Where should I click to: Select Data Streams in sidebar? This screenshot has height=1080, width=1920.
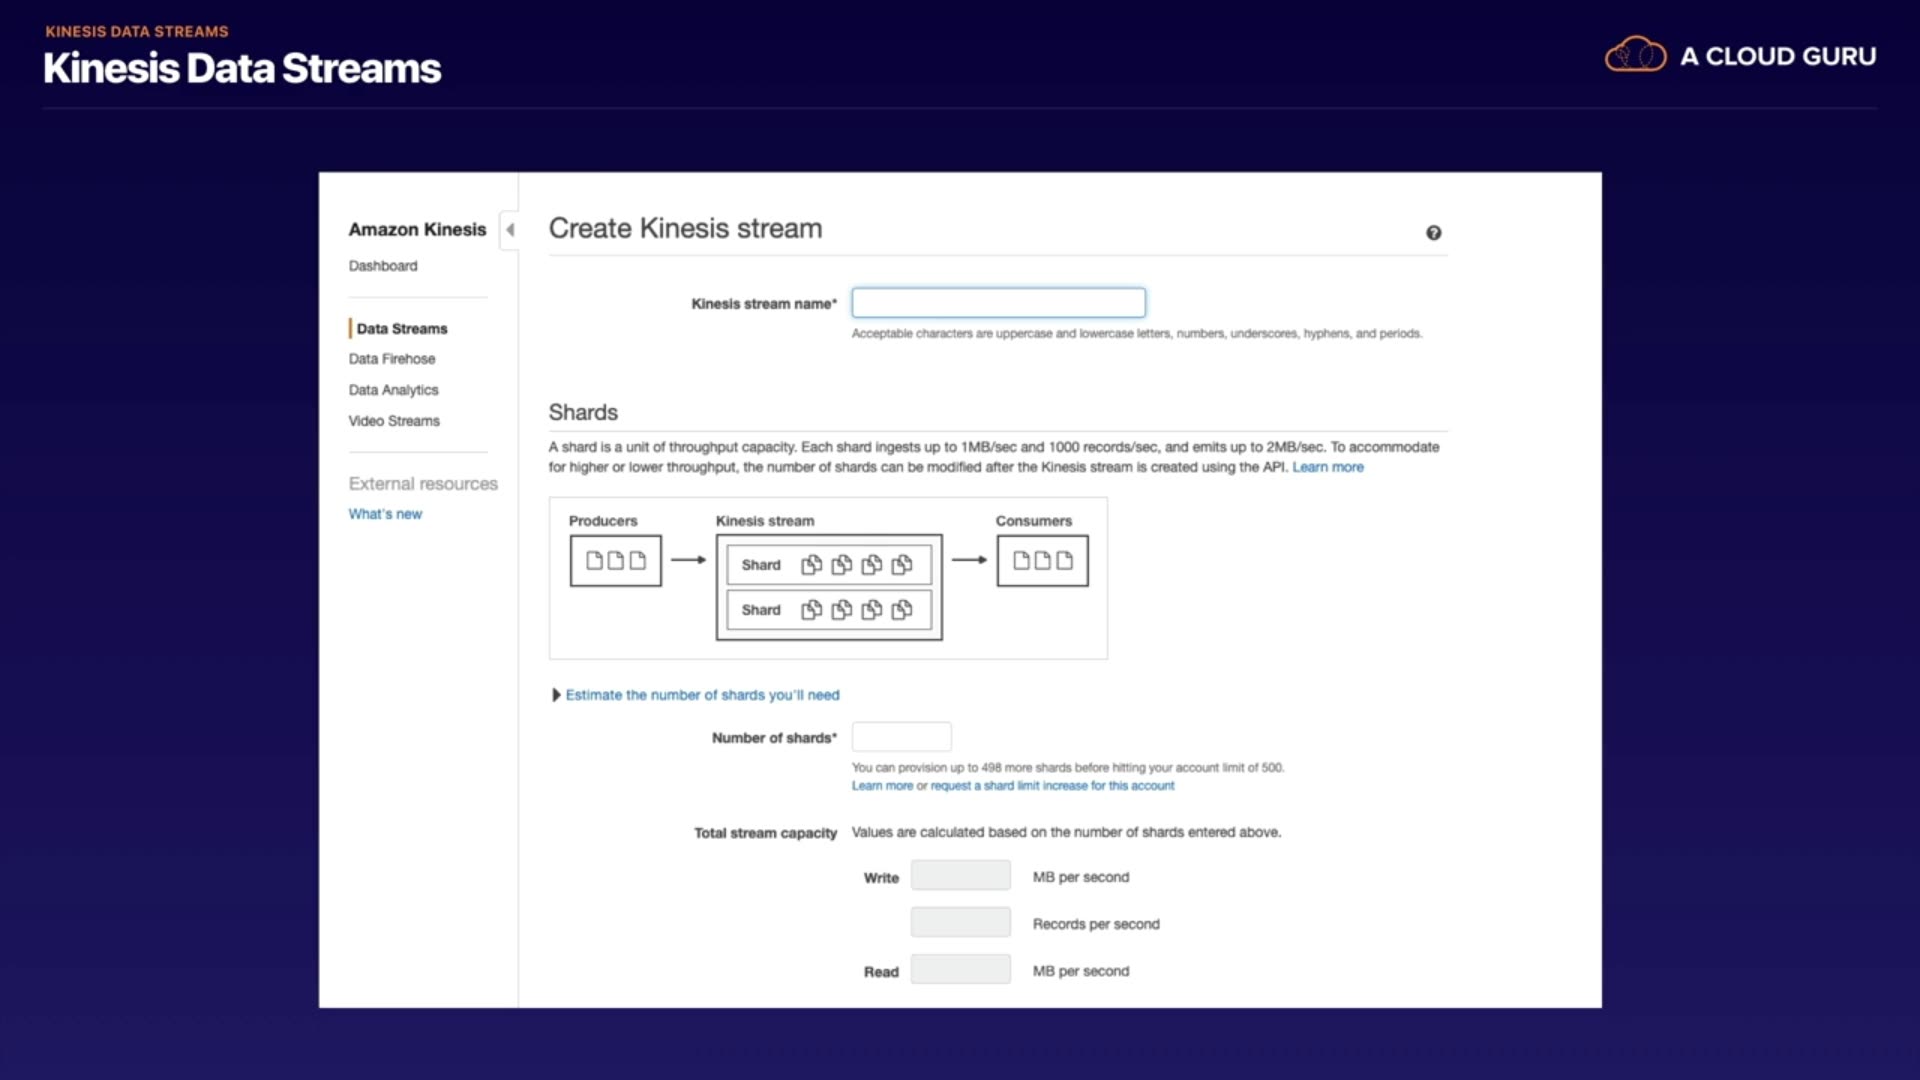coord(402,329)
